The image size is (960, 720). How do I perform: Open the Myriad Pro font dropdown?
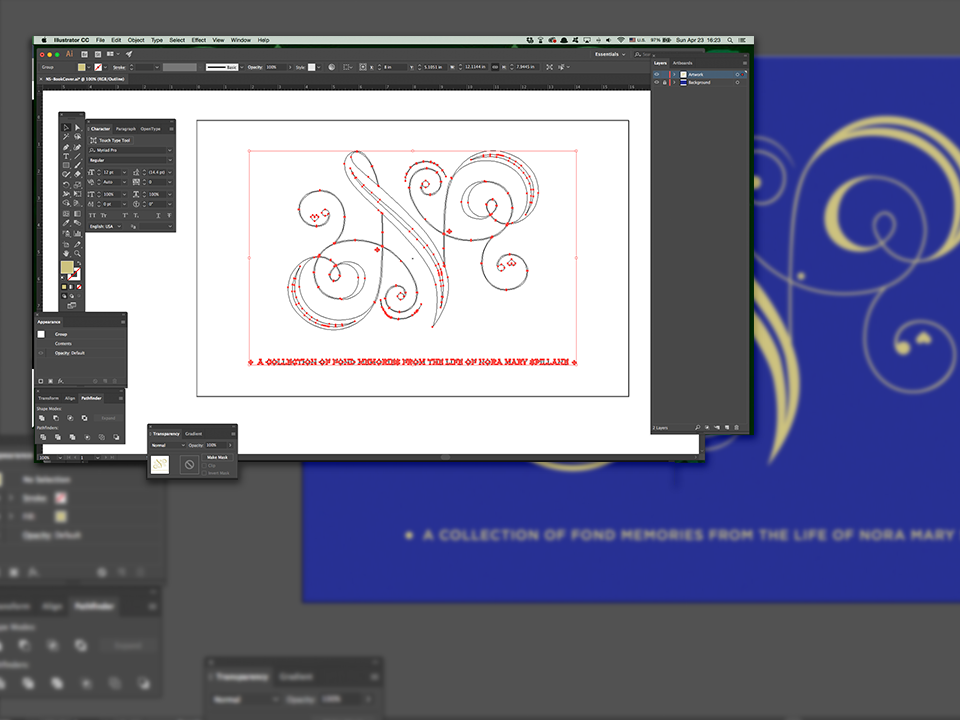click(x=170, y=150)
